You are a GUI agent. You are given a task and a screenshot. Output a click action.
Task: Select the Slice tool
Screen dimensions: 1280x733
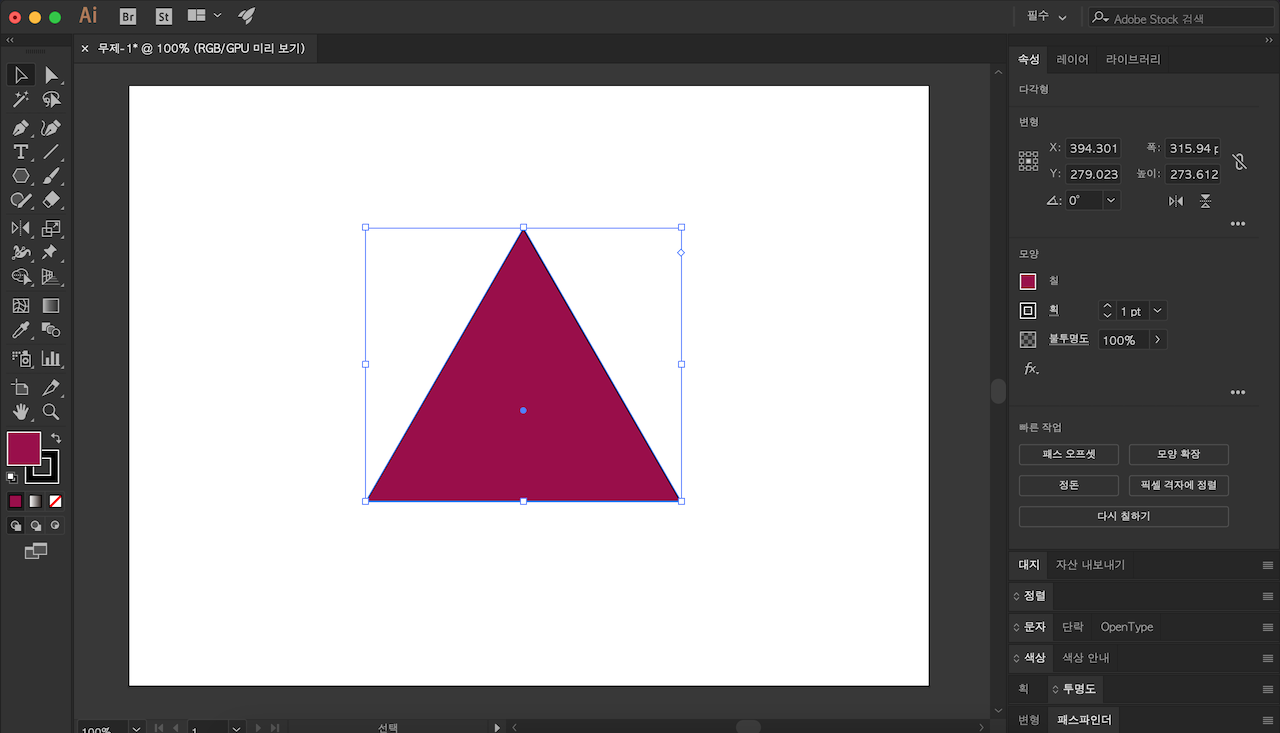pyautogui.click(x=52, y=387)
